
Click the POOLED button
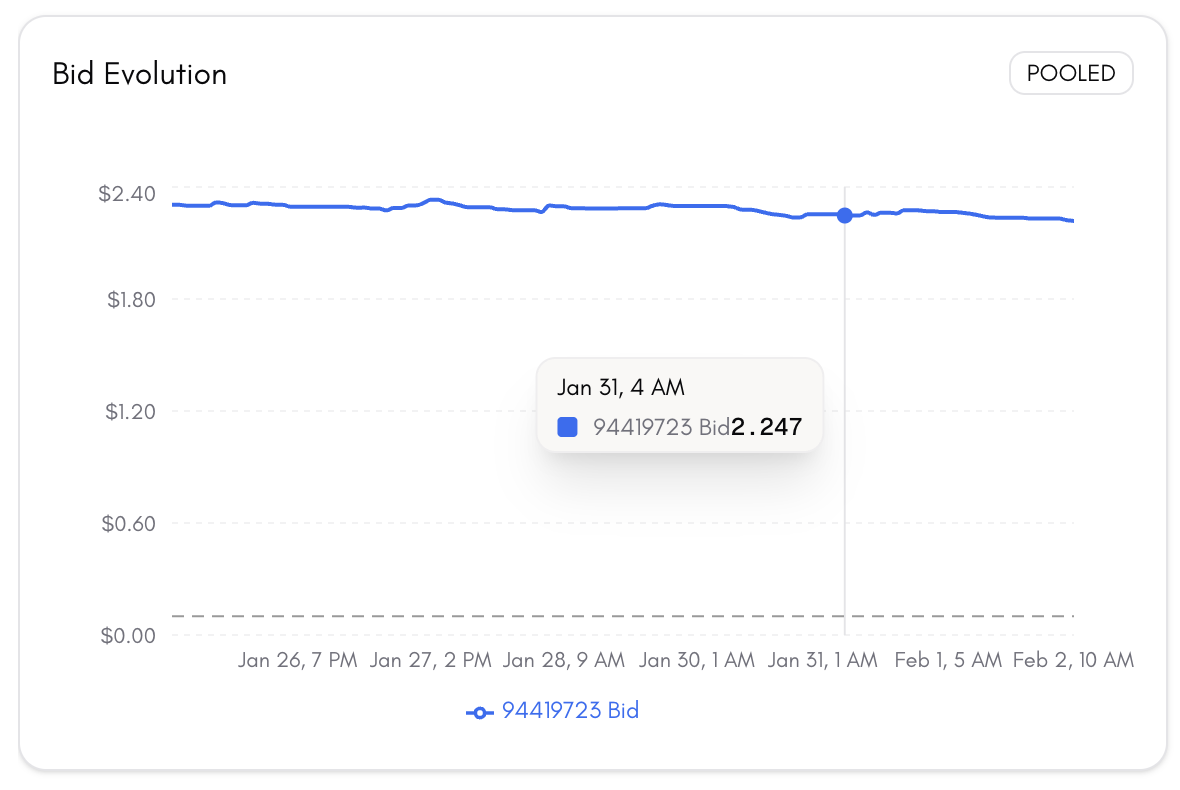point(1071,73)
